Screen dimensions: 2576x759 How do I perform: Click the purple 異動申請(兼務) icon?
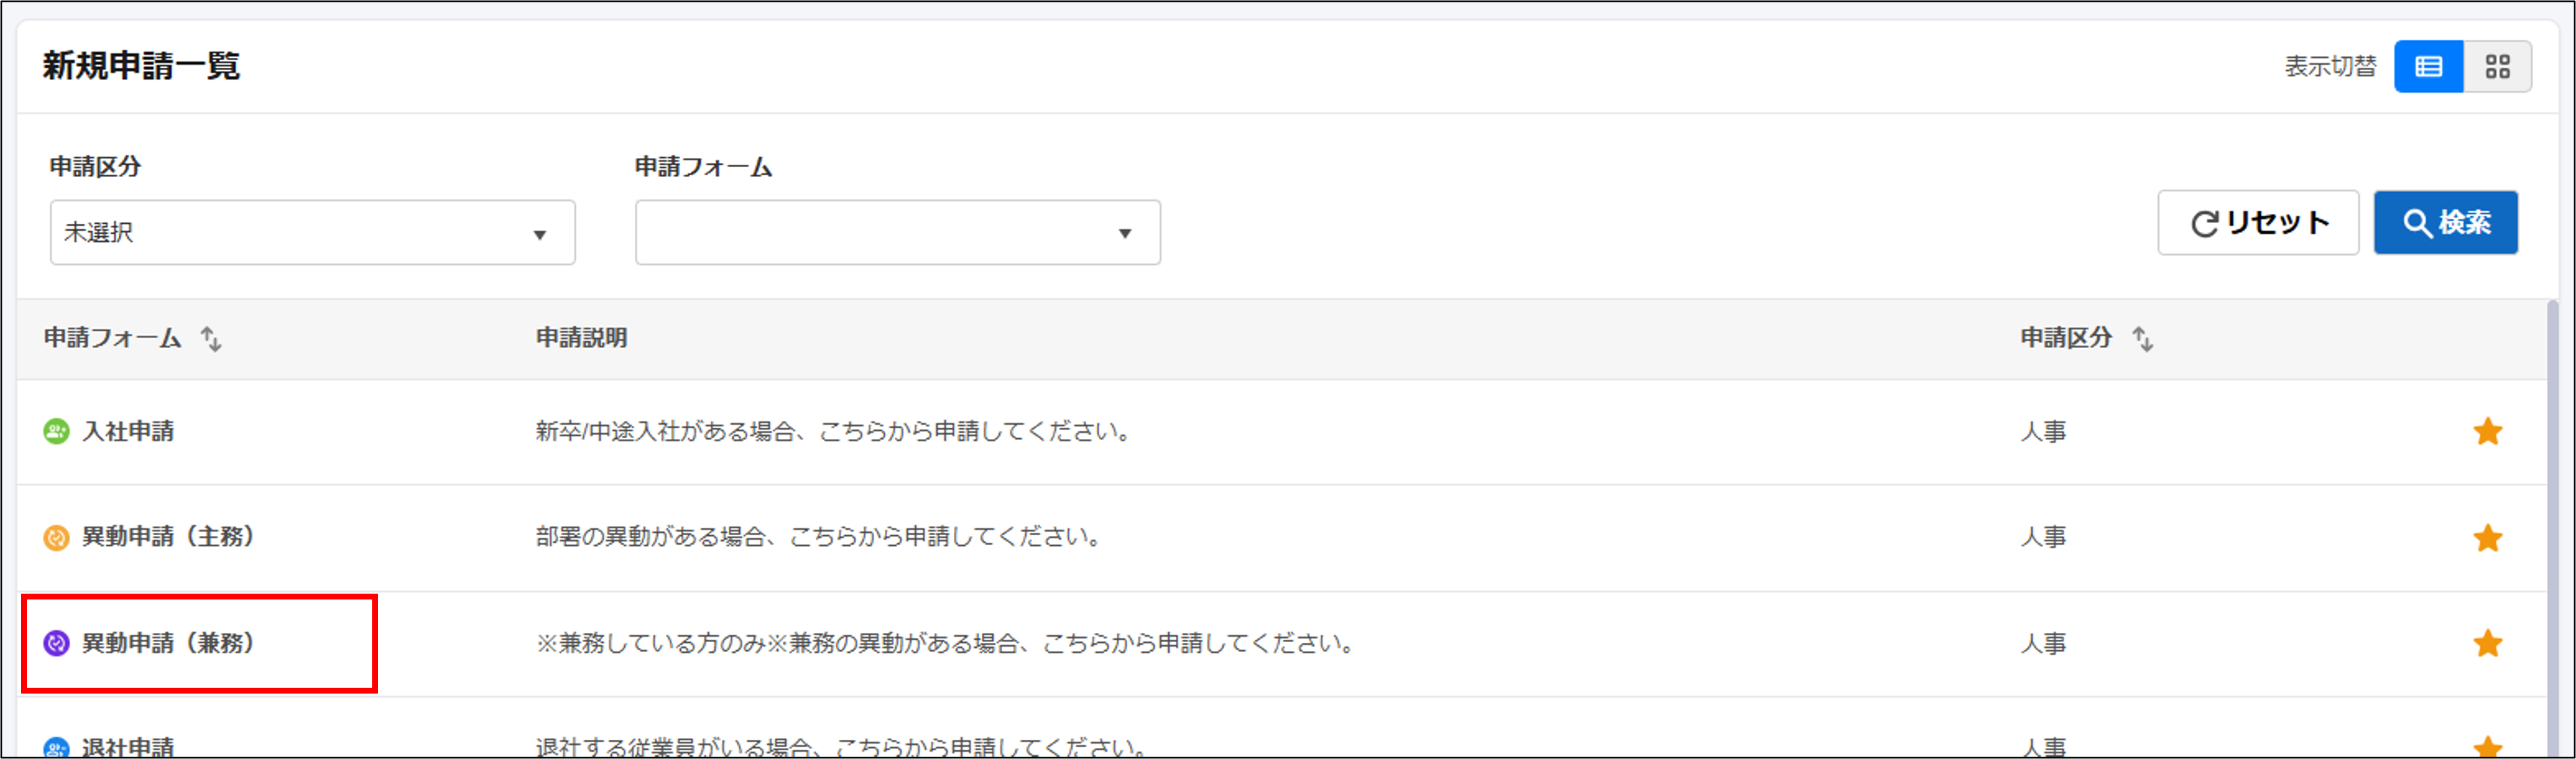[x=56, y=643]
